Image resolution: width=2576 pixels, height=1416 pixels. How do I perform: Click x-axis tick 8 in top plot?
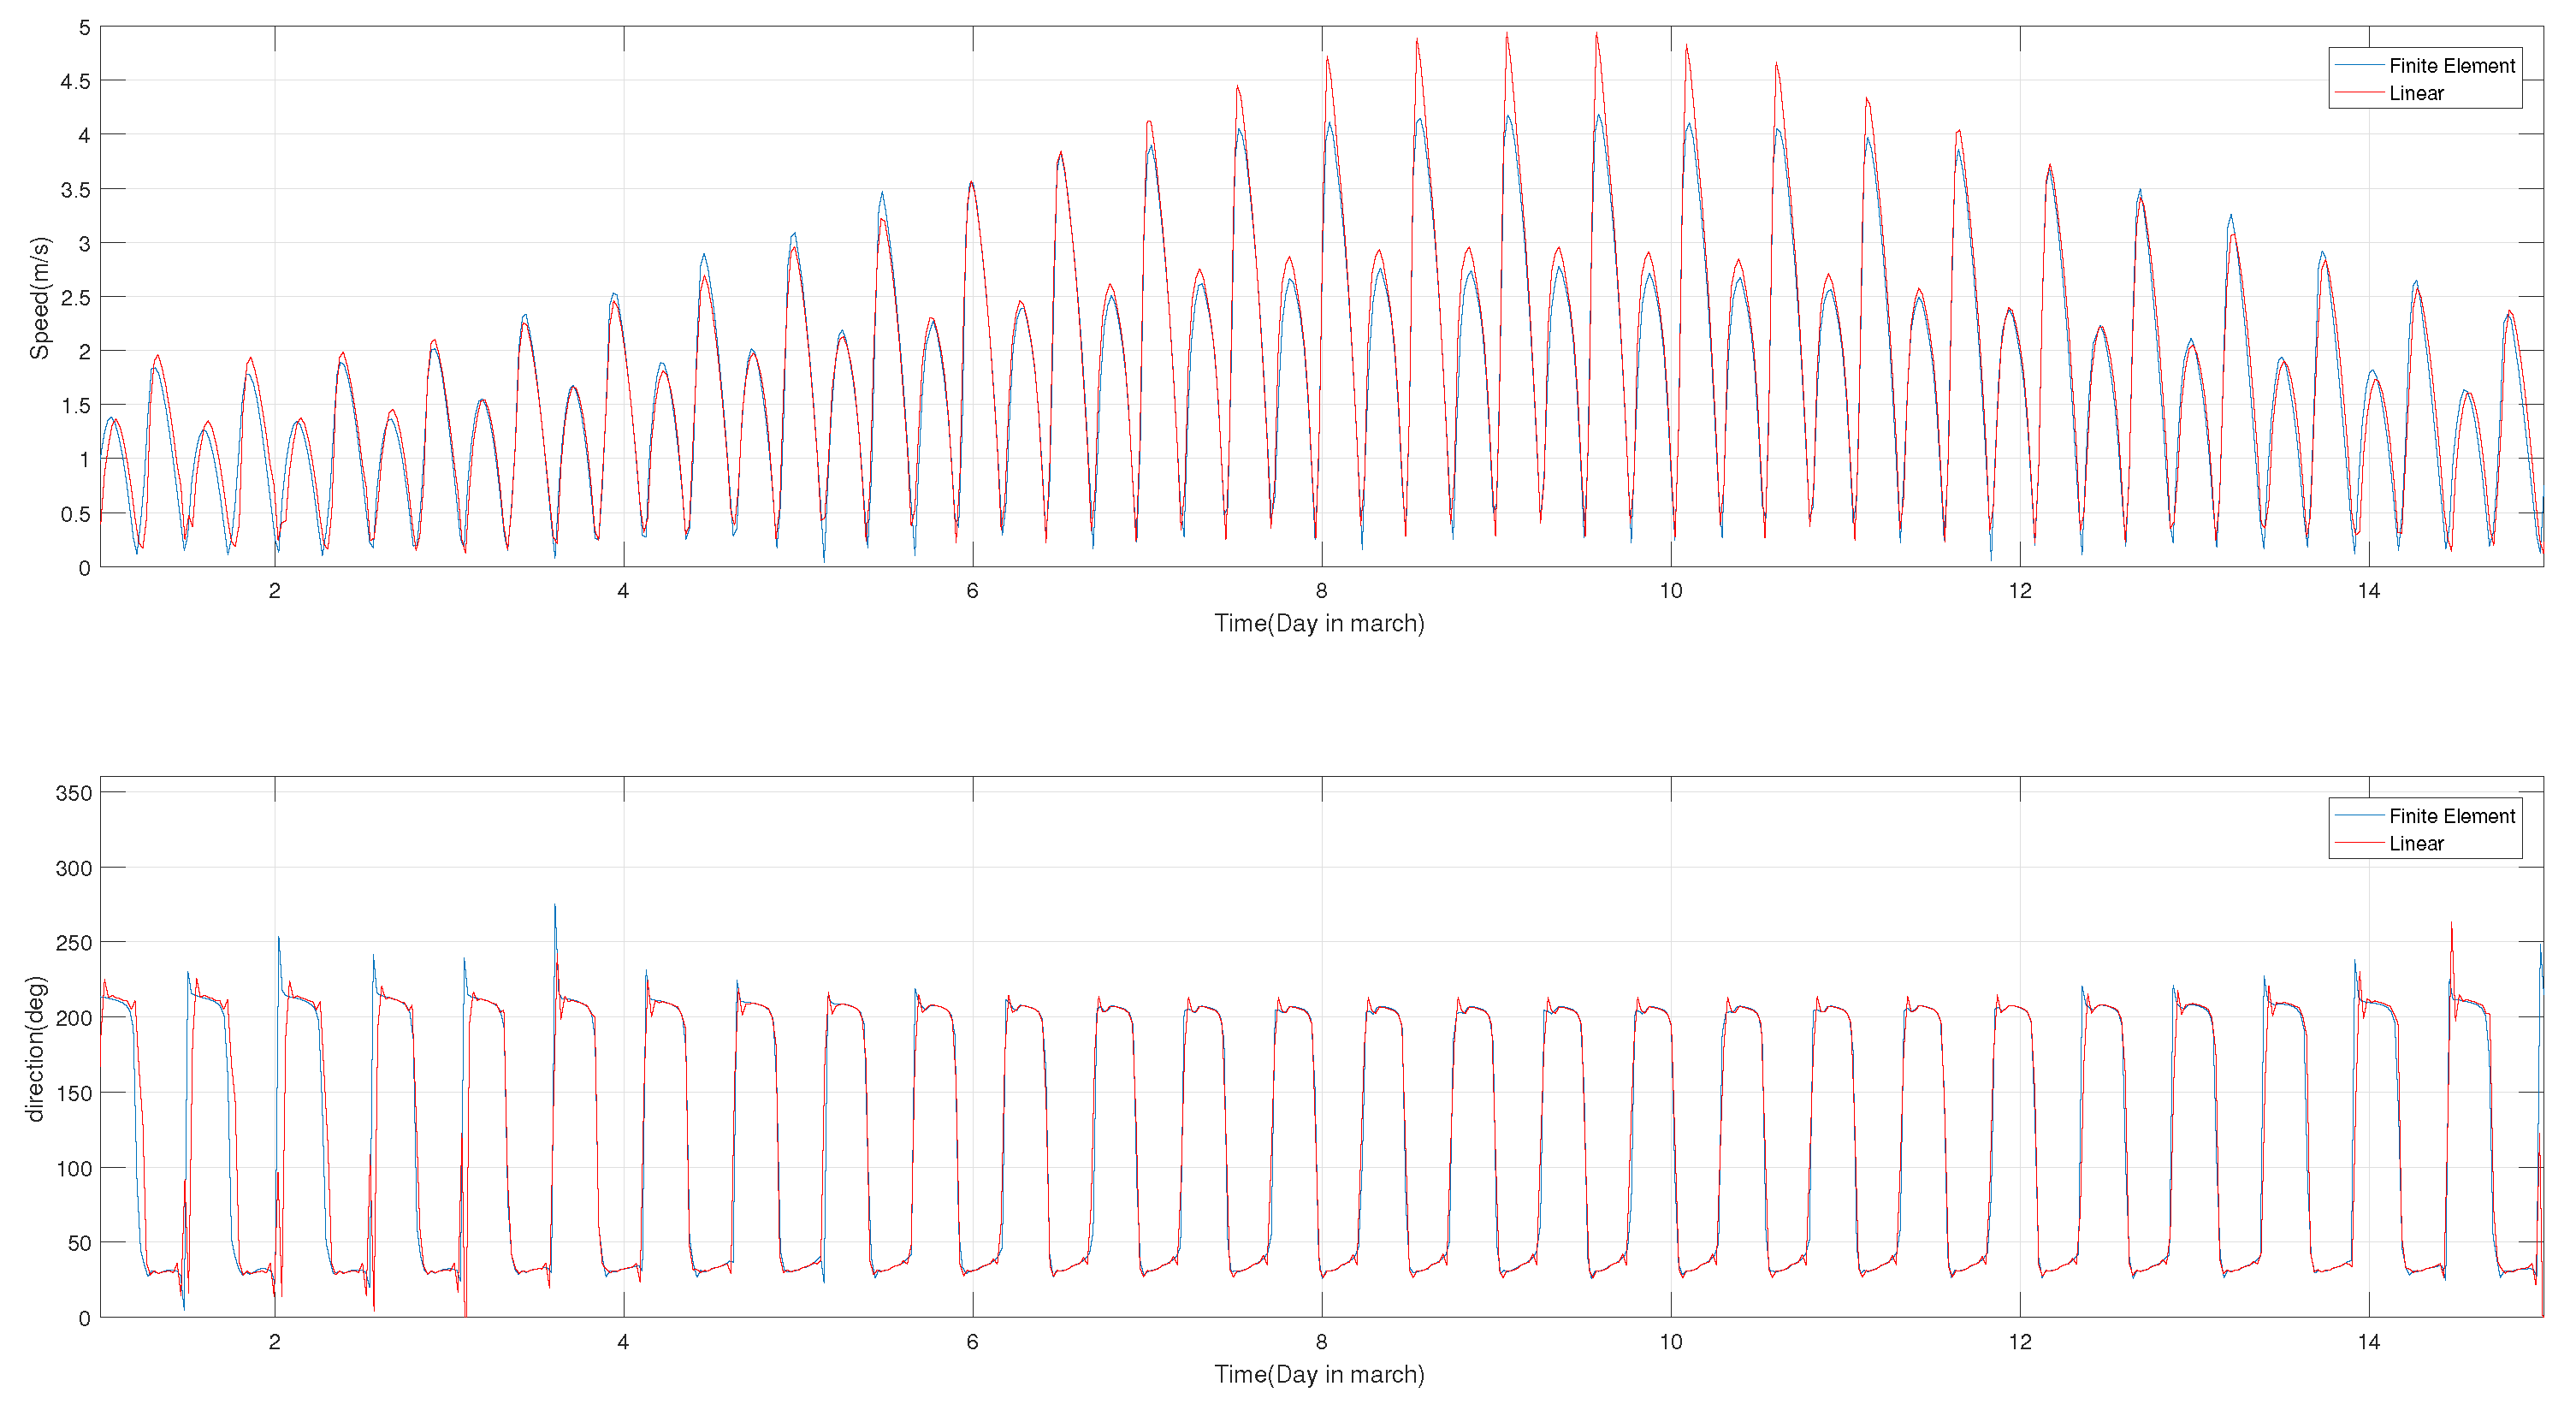pyautogui.click(x=1321, y=591)
